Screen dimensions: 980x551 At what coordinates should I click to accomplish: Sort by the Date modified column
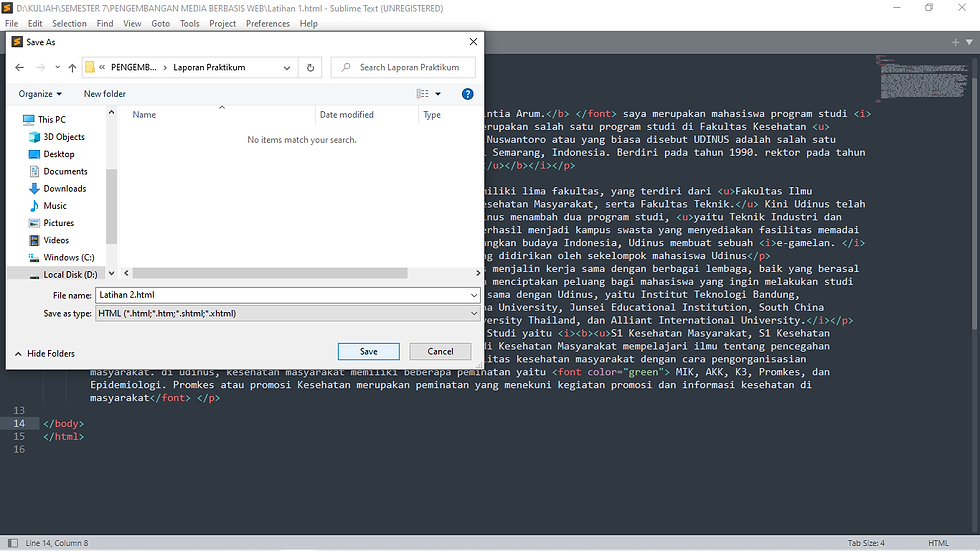click(347, 115)
